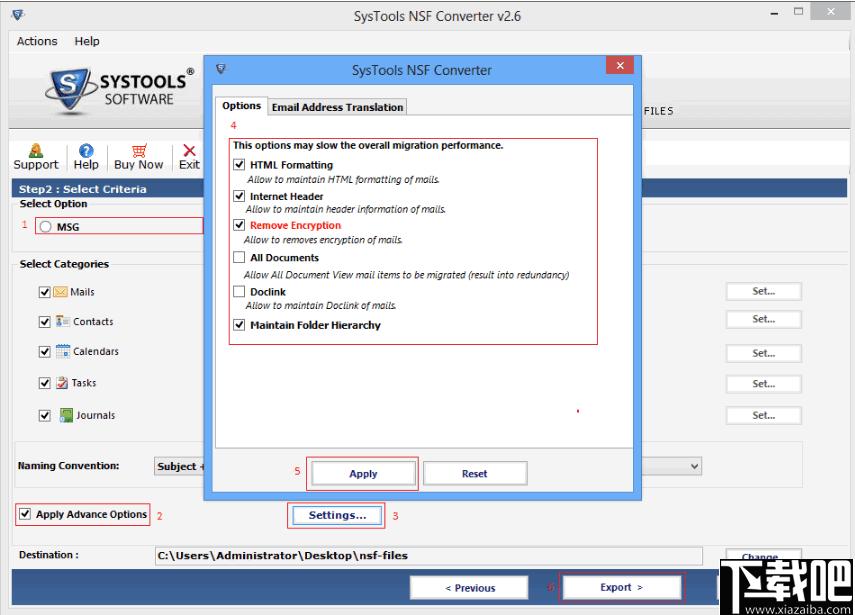
Task: Click the SysTools Software logo
Action: 120,91
